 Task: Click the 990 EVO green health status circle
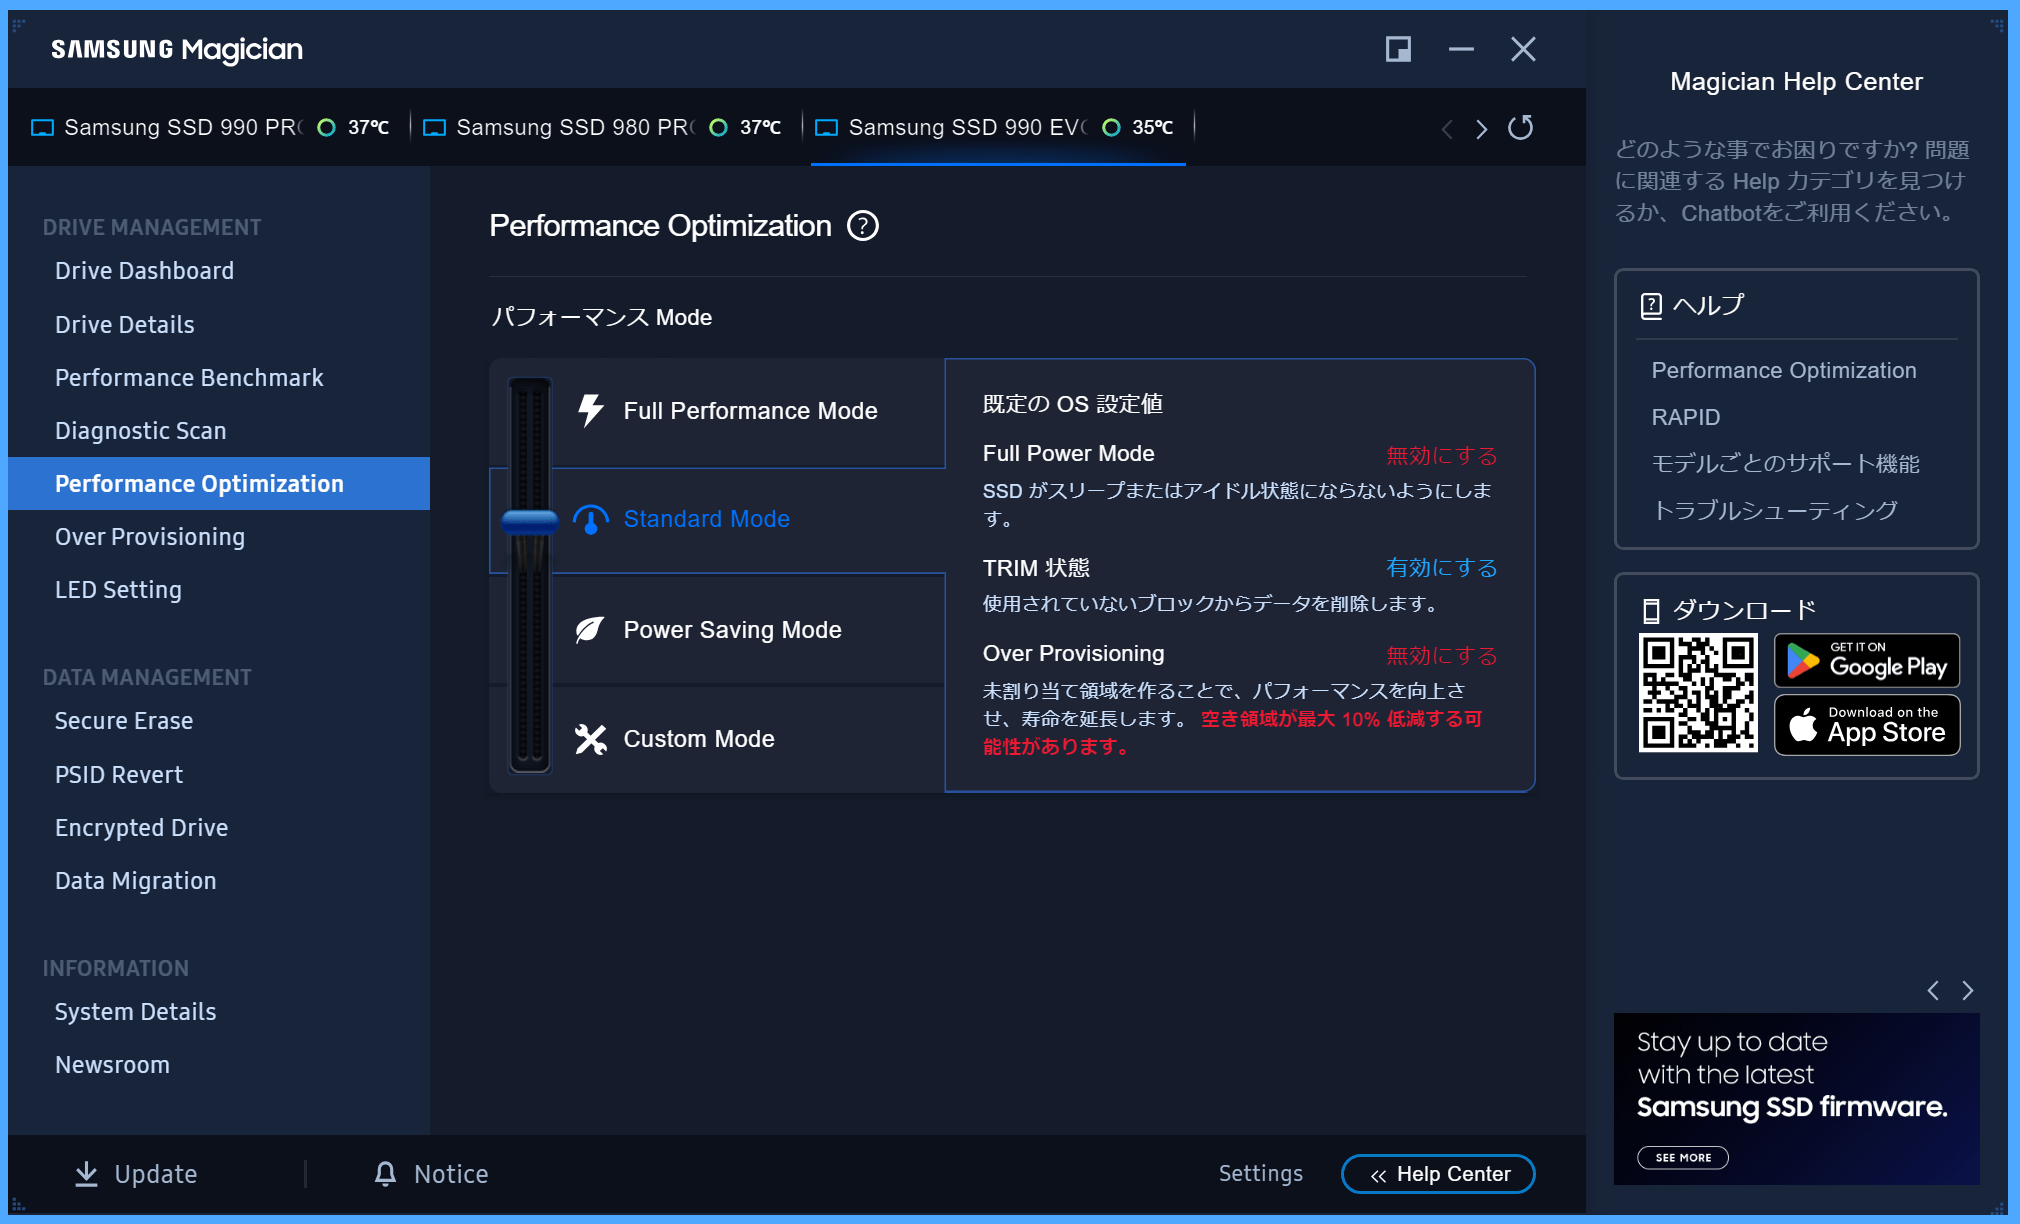1111,127
